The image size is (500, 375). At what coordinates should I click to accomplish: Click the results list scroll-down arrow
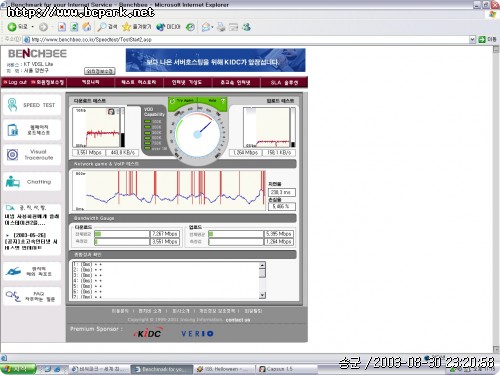click(262, 295)
